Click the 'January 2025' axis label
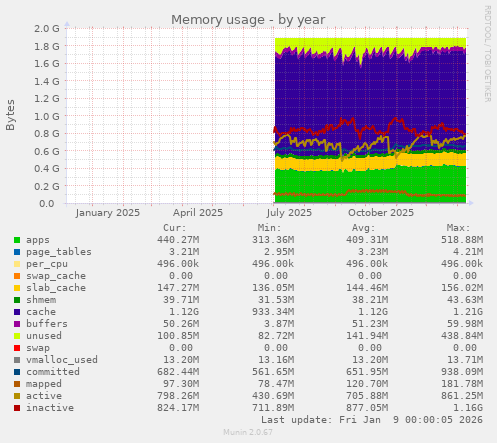The image size is (497, 443). 108,213
